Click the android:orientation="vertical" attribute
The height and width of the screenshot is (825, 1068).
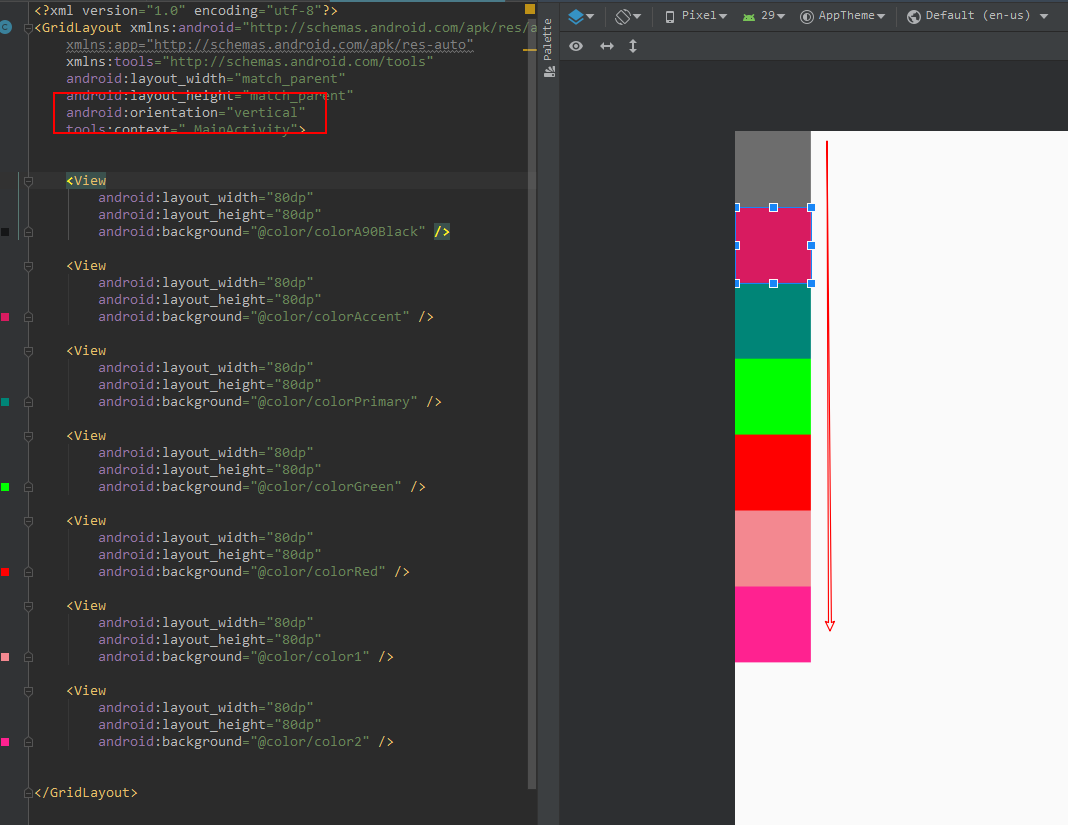point(185,113)
